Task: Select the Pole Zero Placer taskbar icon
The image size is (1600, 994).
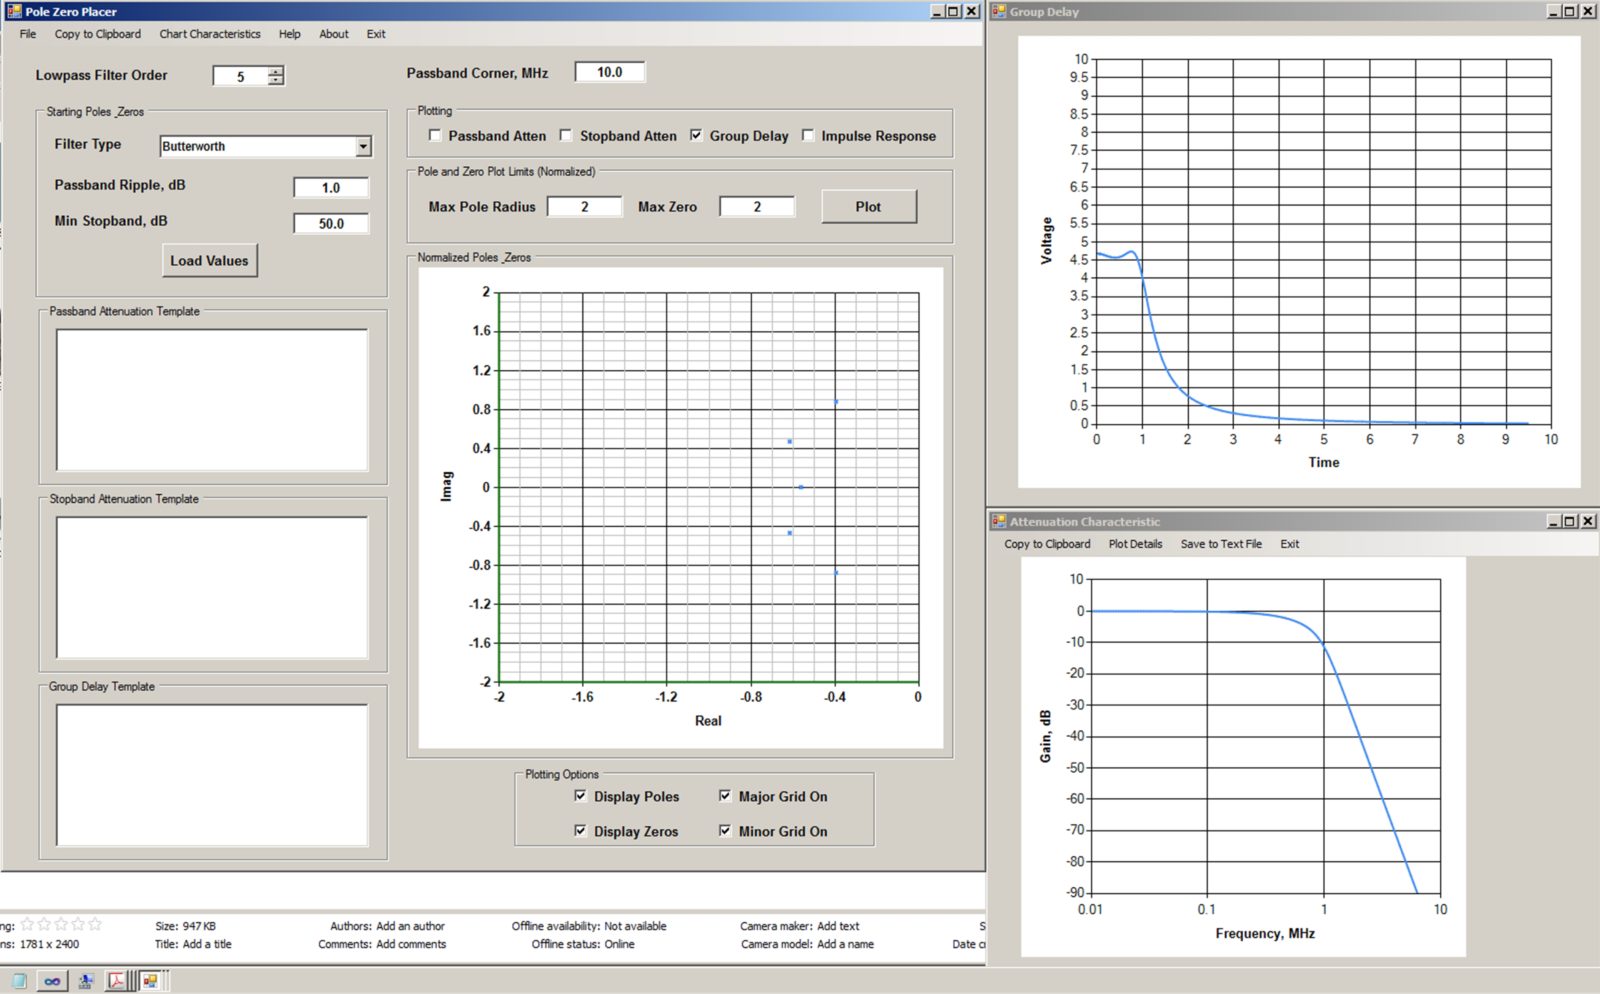Action: [x=150, y=981]
